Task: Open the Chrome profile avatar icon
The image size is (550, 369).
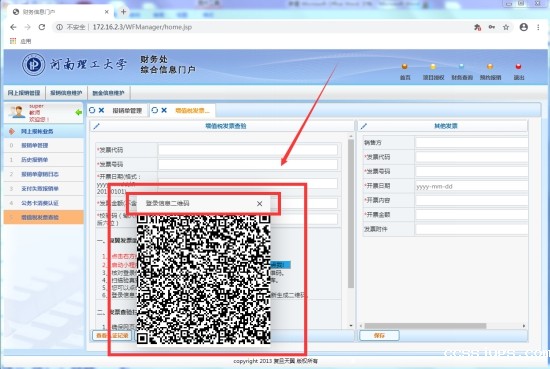Action: (524, 27)
